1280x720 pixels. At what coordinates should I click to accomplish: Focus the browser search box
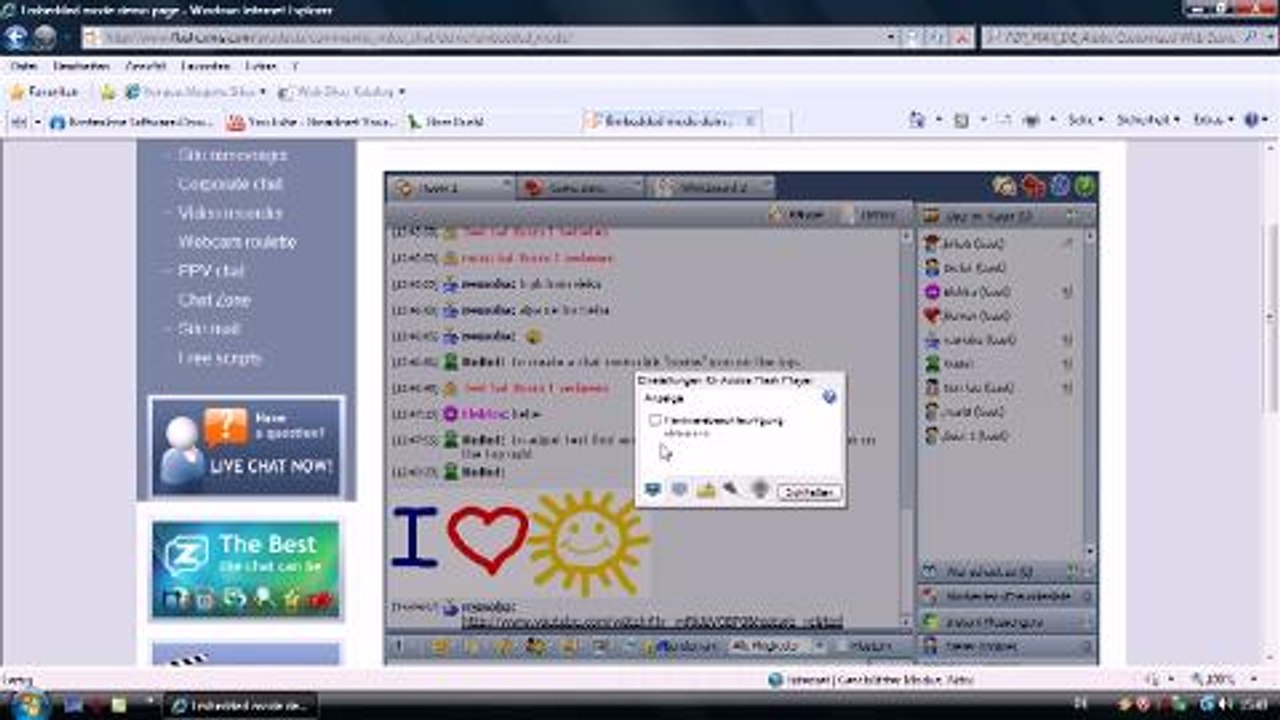coord(1113,37)
